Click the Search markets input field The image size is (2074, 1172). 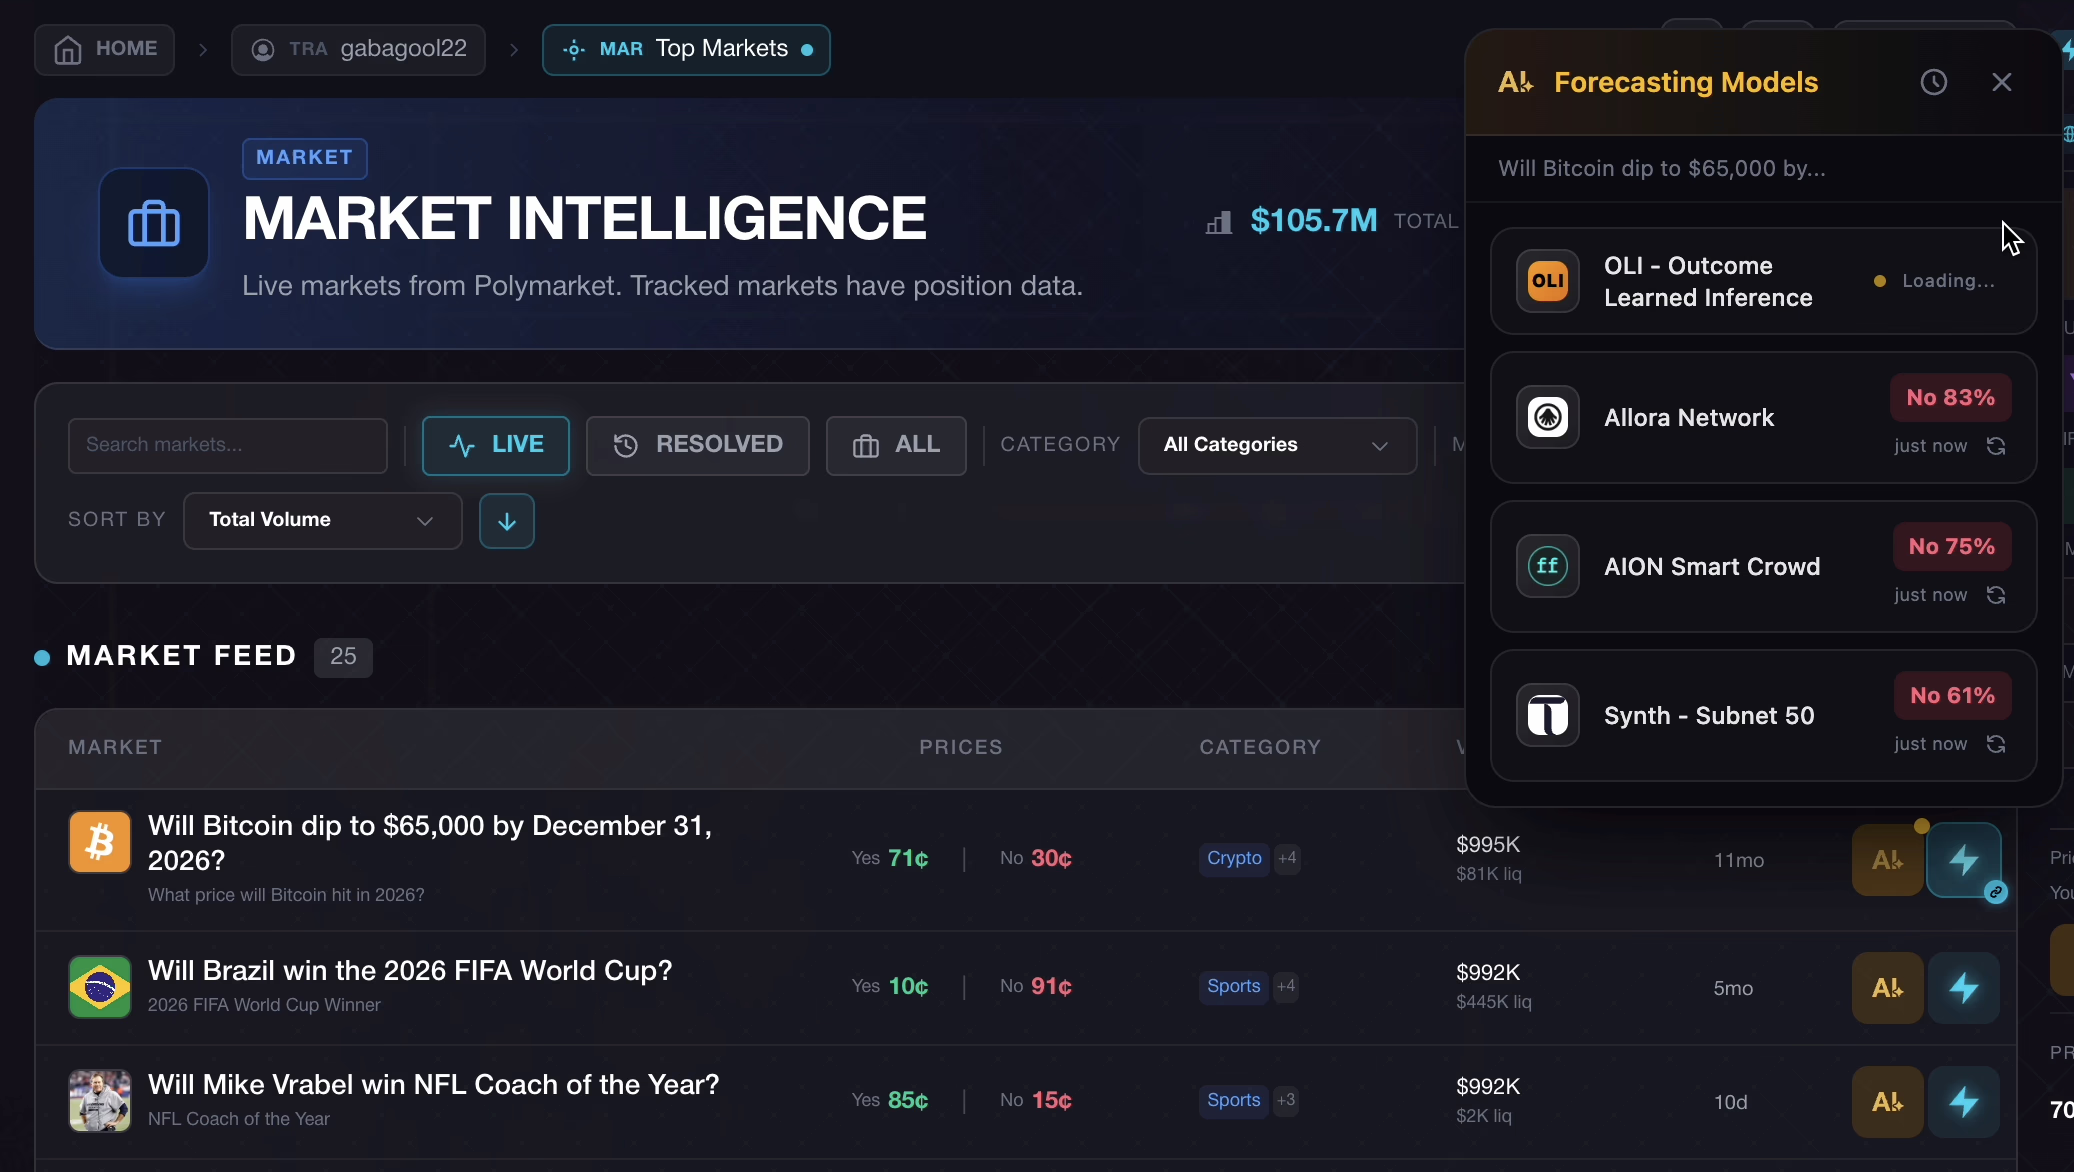(228, 445)
